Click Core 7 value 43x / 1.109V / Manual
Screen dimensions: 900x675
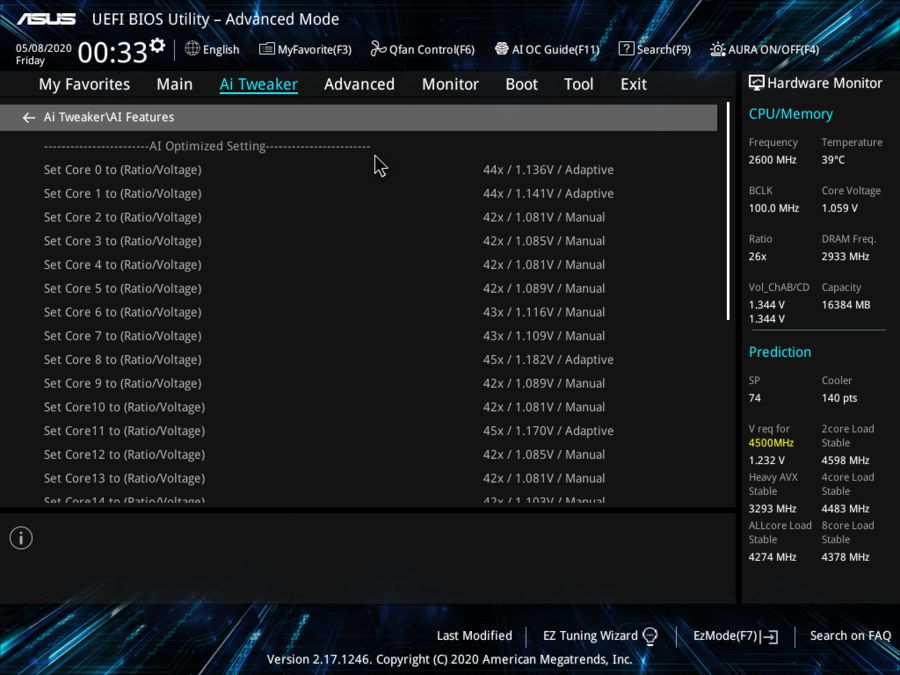[x=544, y=336]
